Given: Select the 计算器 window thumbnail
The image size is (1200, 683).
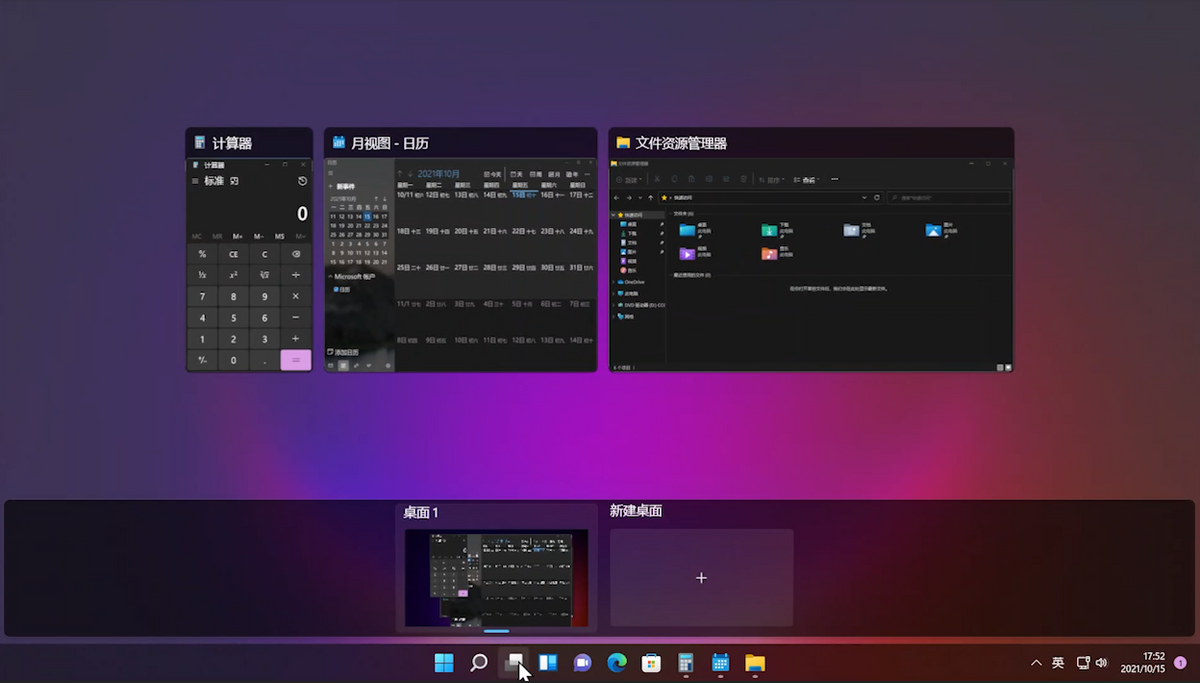Looking at the screenshot, I should click(x=249, y=265).
